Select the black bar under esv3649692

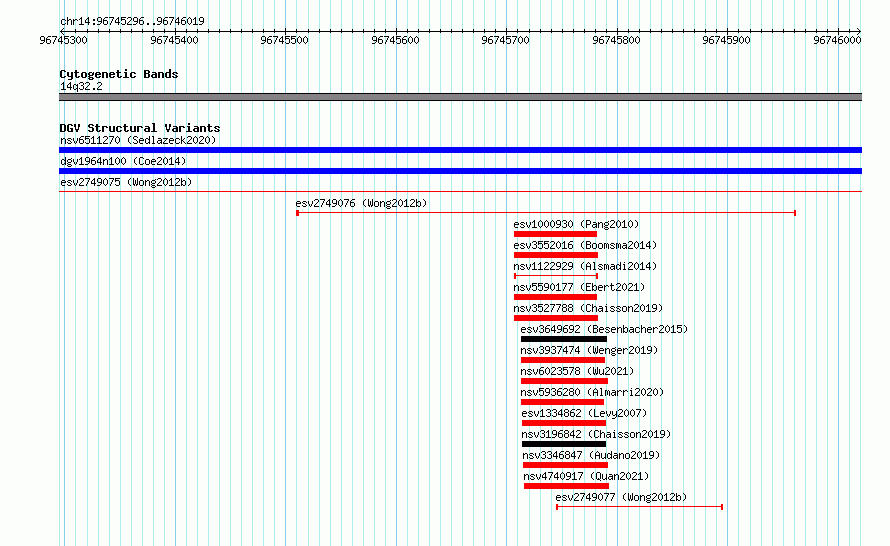564,339
